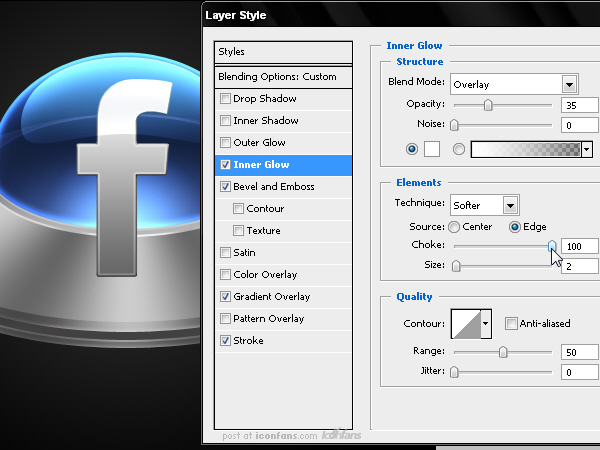Uncheck the Inner Glow checkbox
Viewport: 600px width, 450px height.
[x=225, y=165]
